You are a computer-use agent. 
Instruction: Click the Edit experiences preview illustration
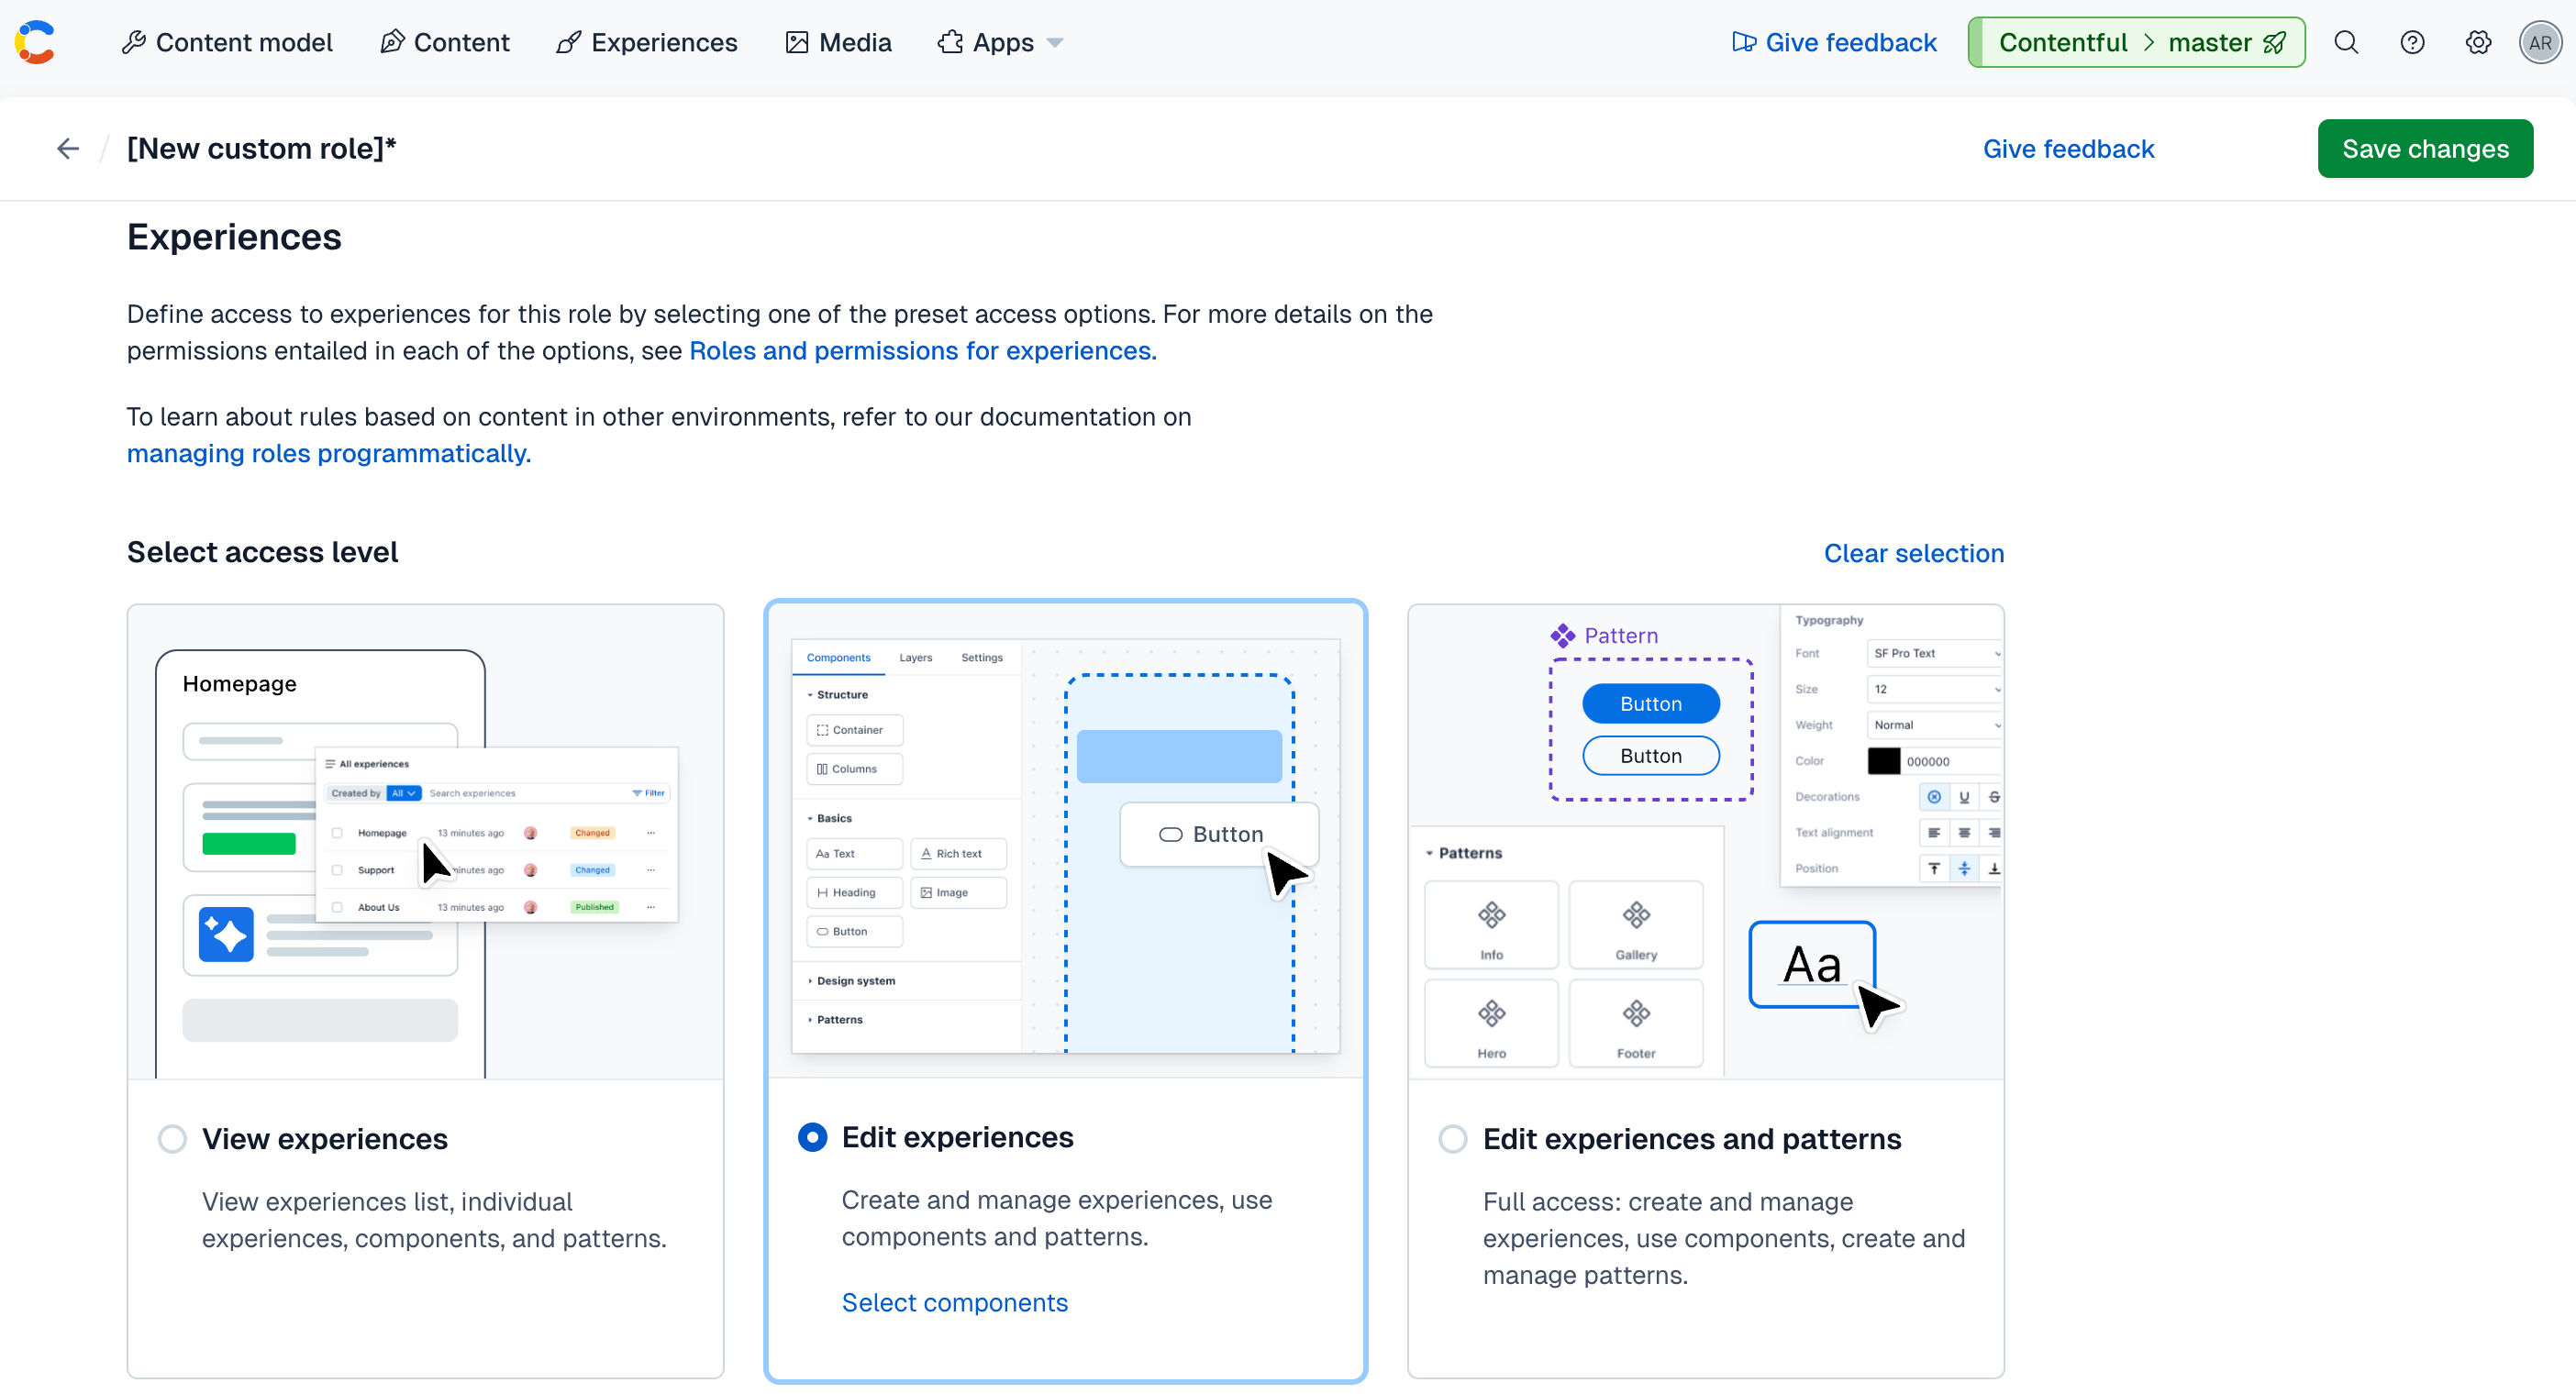(1065, 845)
